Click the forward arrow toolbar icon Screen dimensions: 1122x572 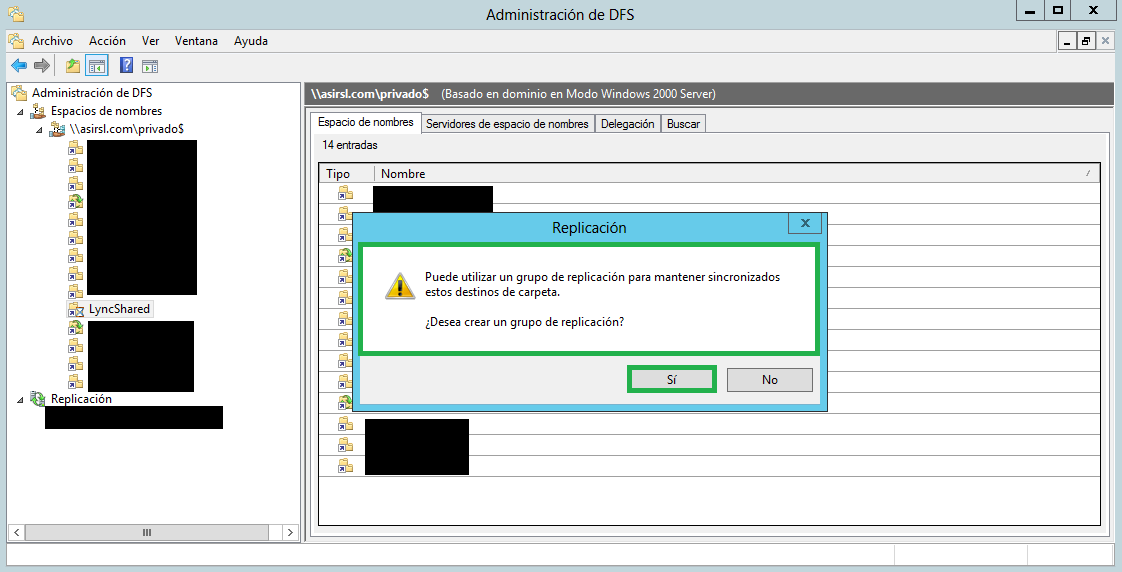(x=42, y=66)
